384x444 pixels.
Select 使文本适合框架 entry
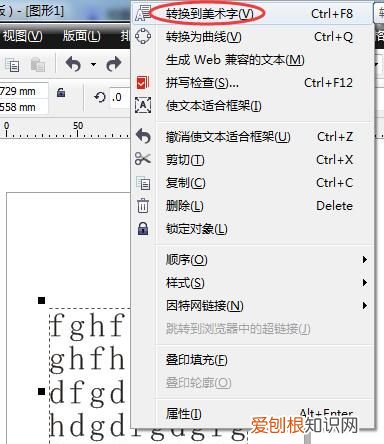point(253,106)
